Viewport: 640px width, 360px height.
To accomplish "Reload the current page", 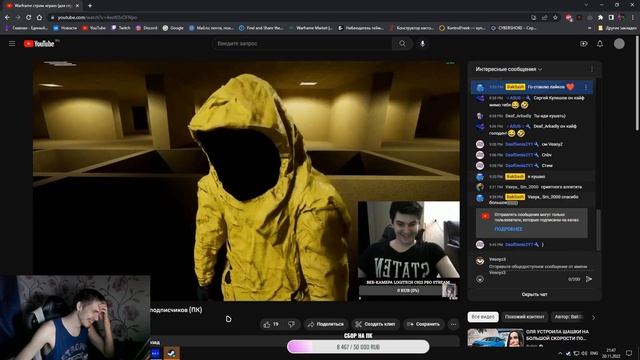I will (x=29, y=18).
